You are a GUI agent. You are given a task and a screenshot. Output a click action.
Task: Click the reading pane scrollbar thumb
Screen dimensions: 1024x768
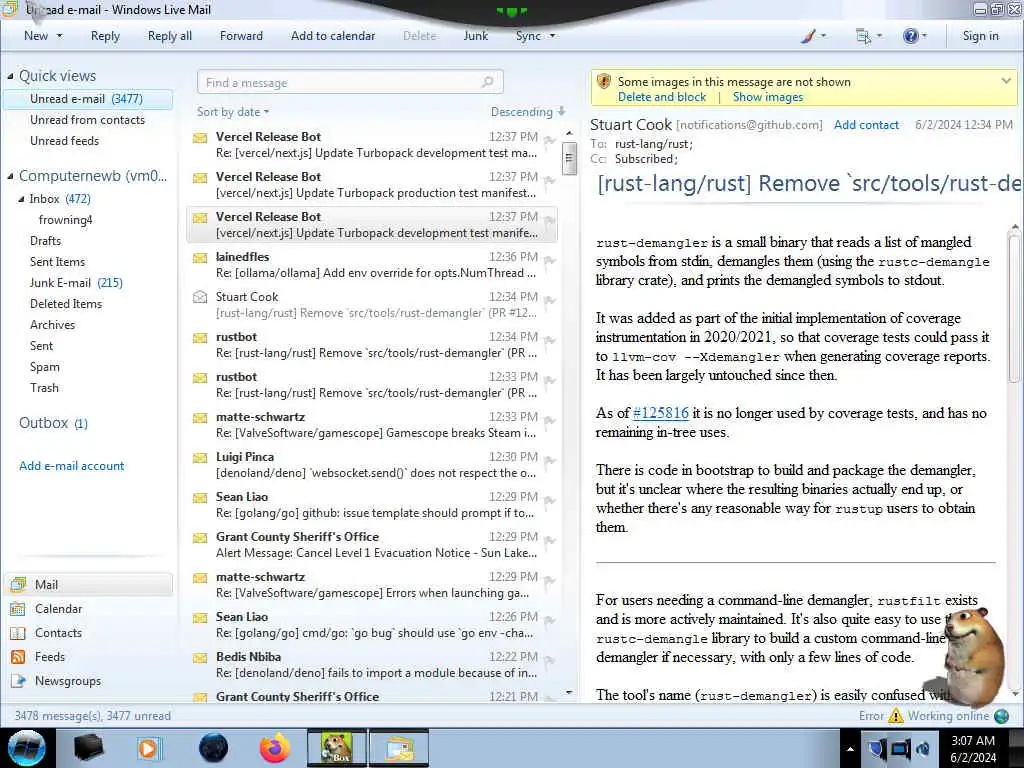click(1014, 309)
